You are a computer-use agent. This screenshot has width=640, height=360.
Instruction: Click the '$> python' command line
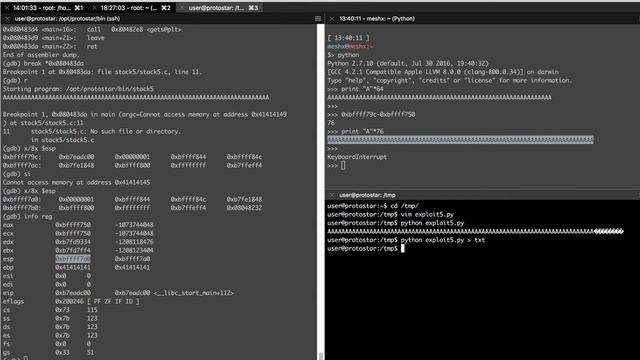(x=343, y=55)
